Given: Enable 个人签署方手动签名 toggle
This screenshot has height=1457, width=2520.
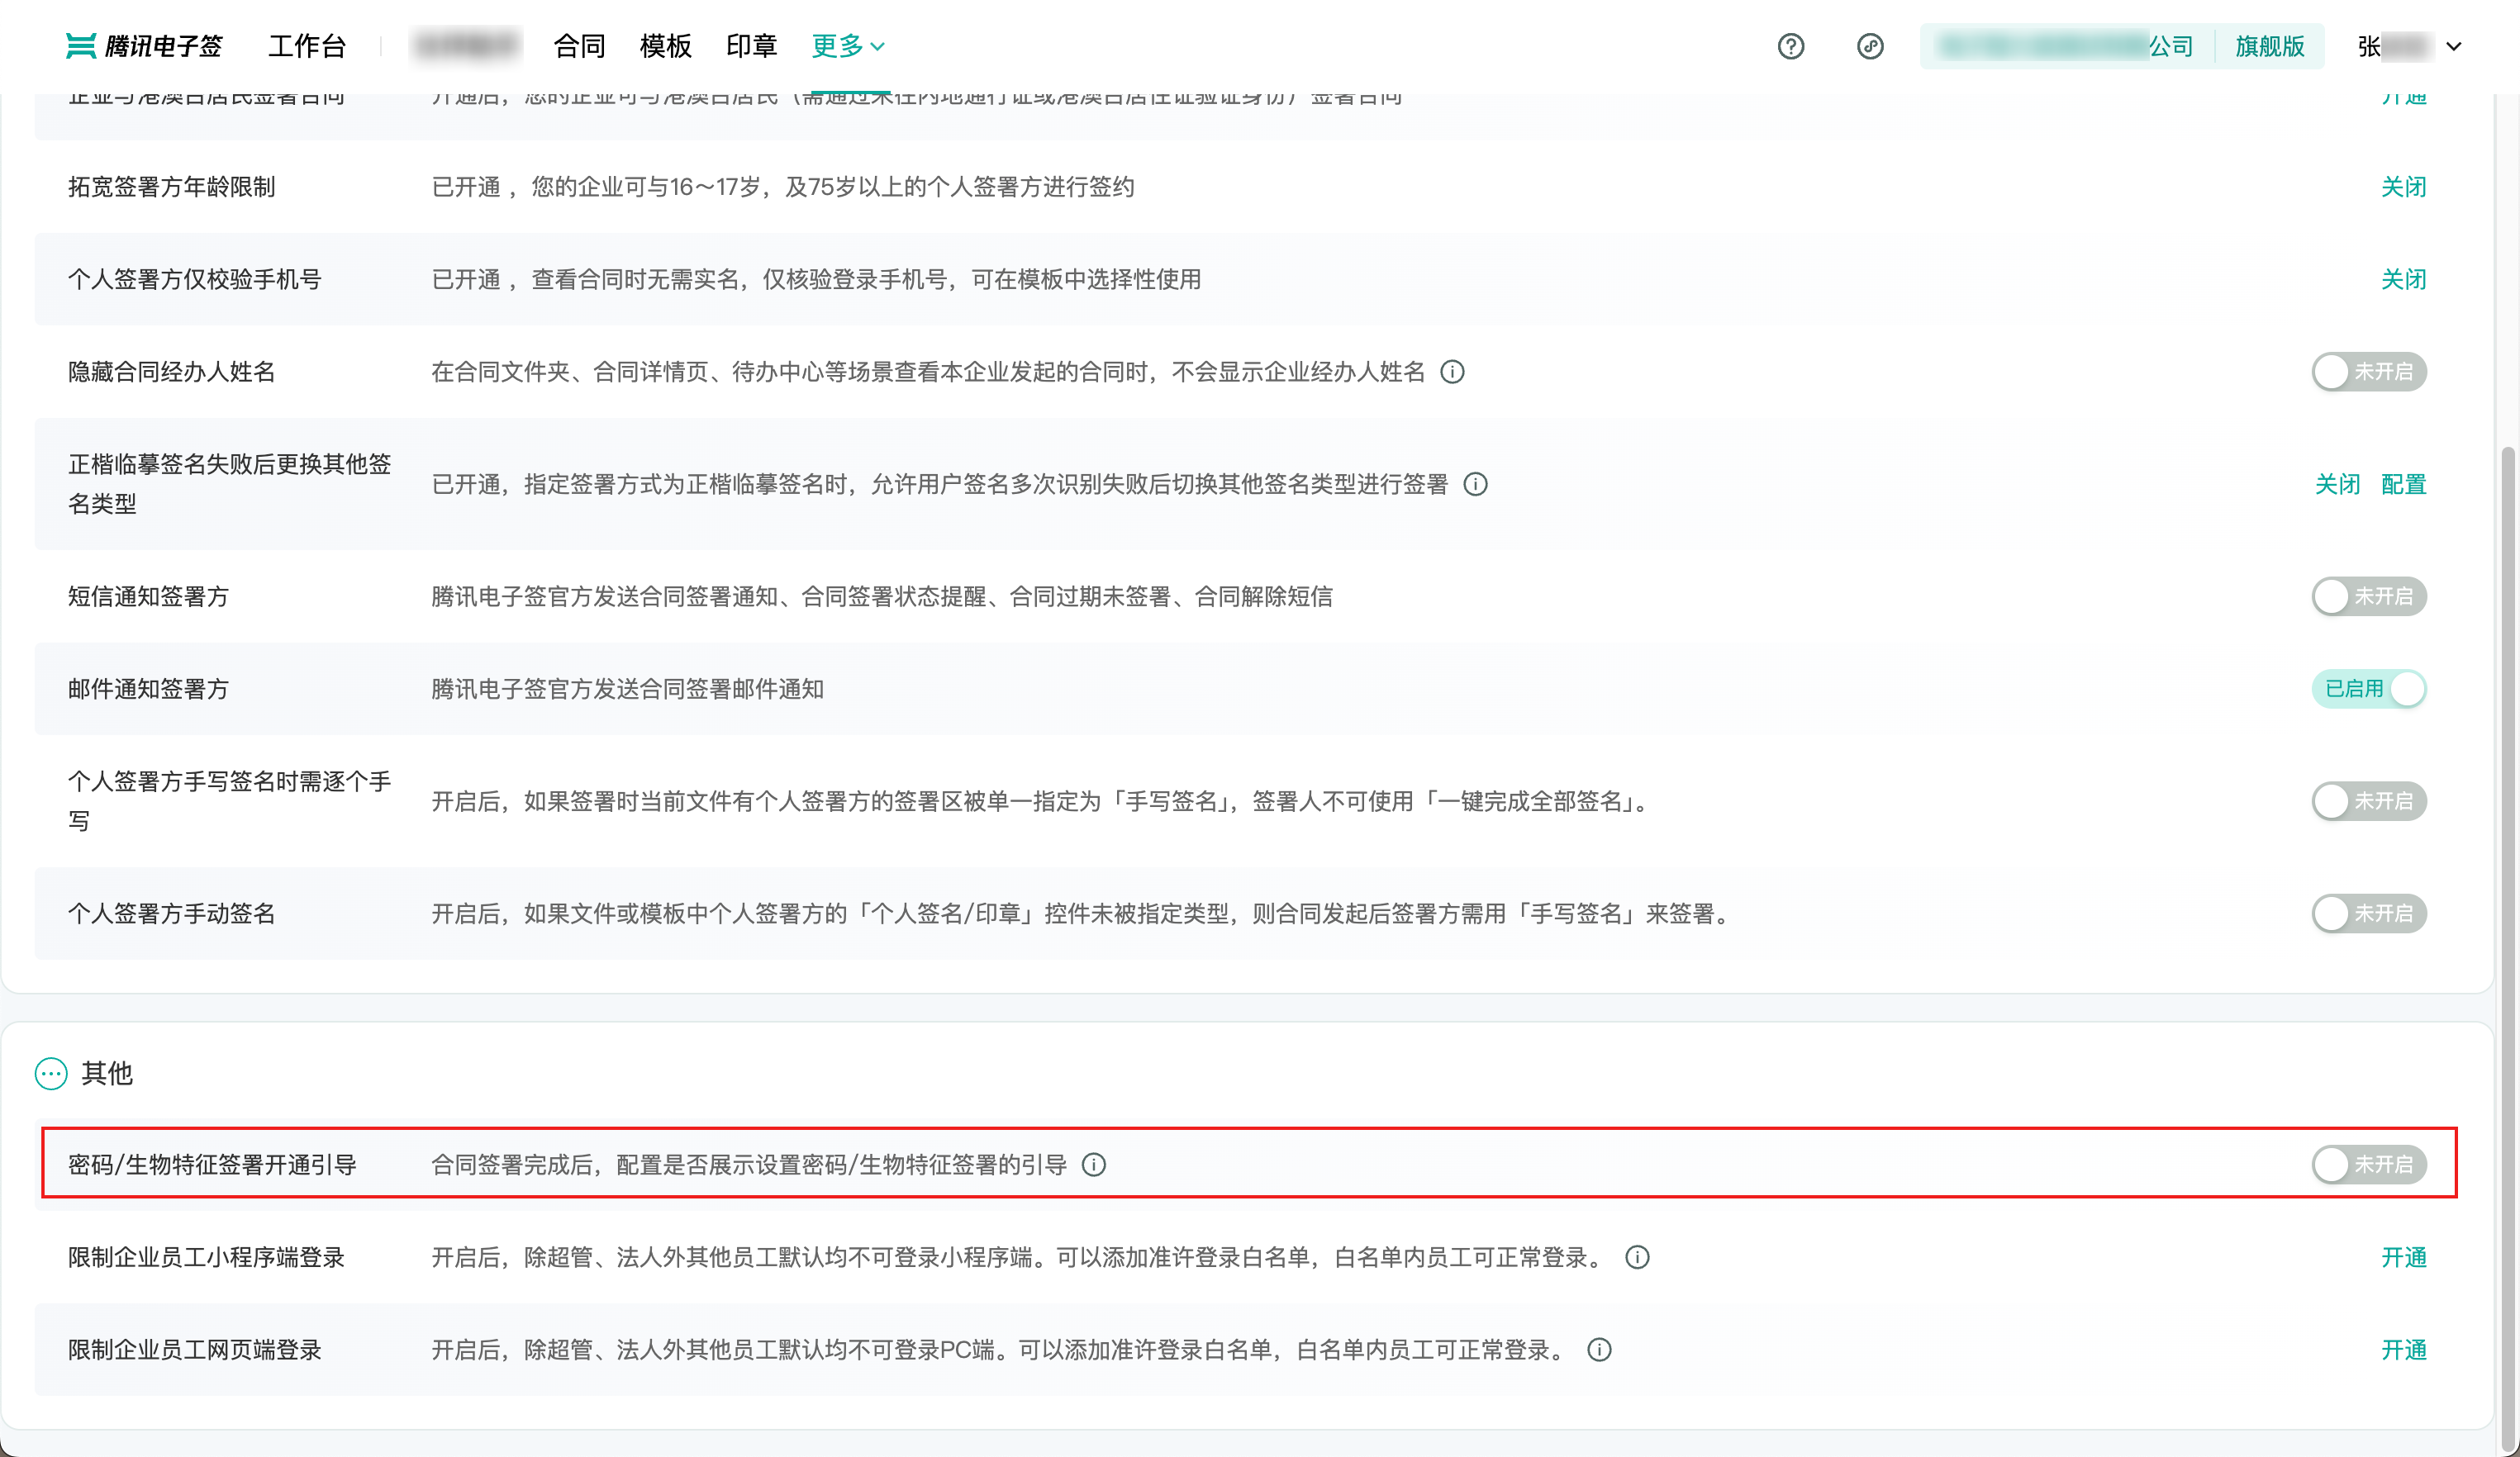Looking at the screenshot, I should pyautogui.click(x=2369, y=914).
